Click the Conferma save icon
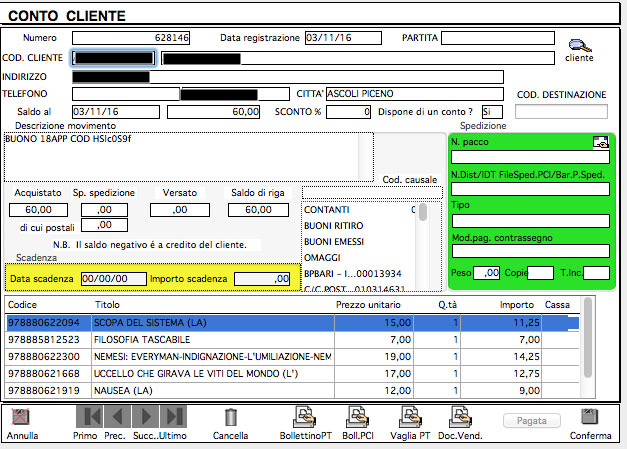The height and width of the screenshot is (449, 627). (x=589, y=417)
